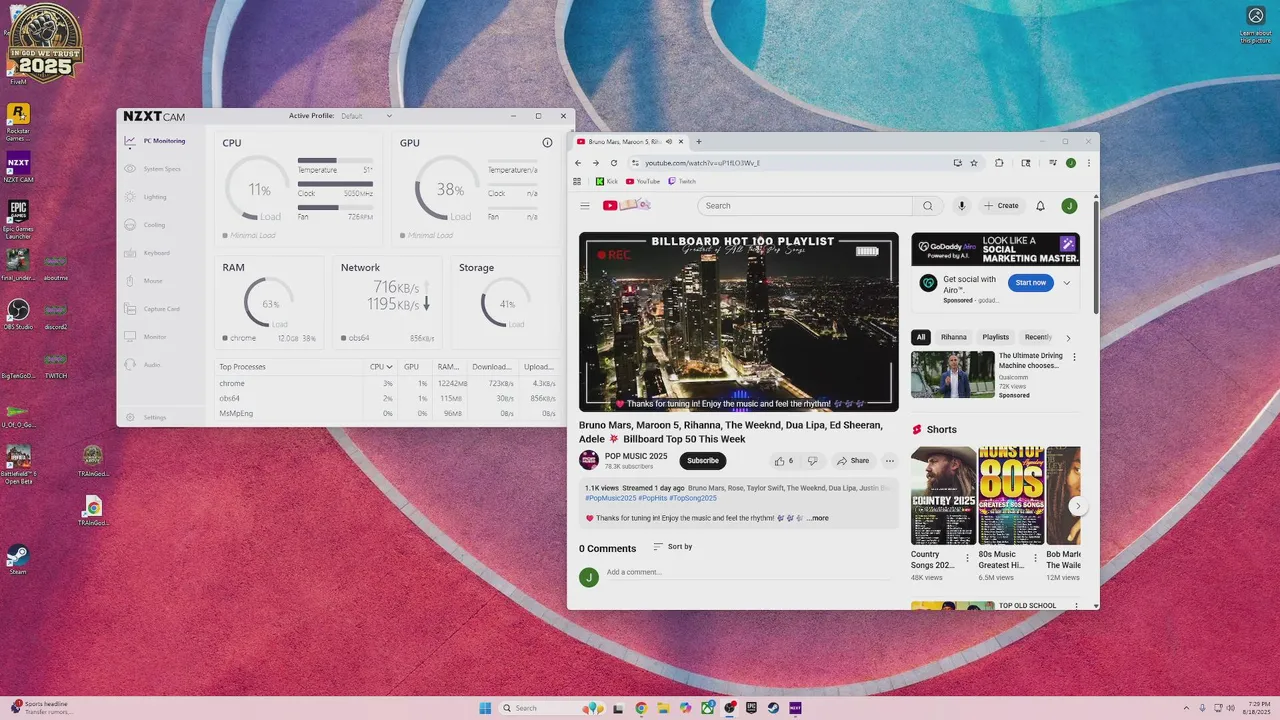Open Chrome extensions puzzle icon
This screenshot has height=720, width=1280.
point(999,163)
